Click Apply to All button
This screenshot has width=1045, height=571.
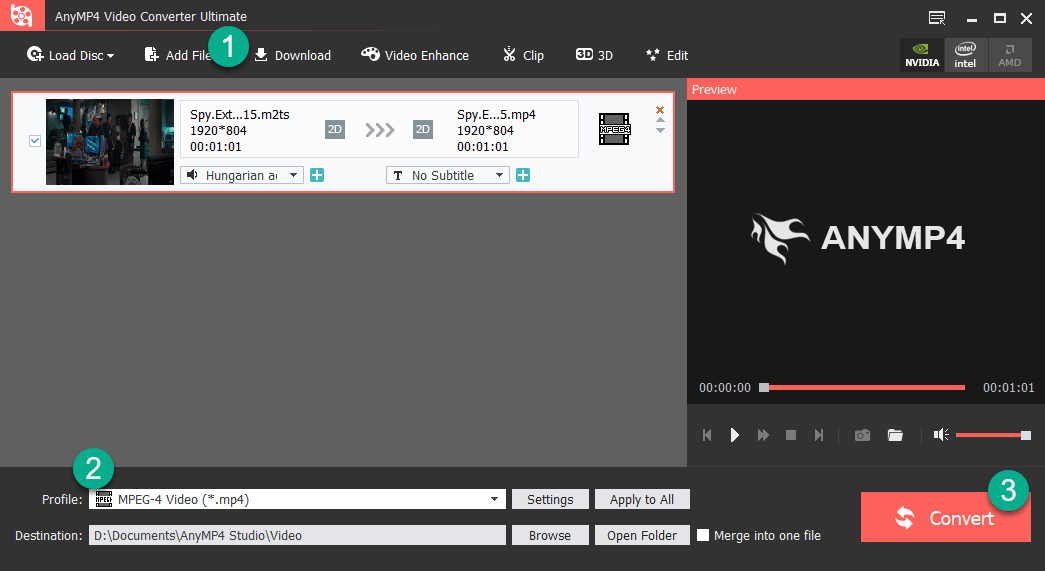pyautogui.click(x=642, y=499)
